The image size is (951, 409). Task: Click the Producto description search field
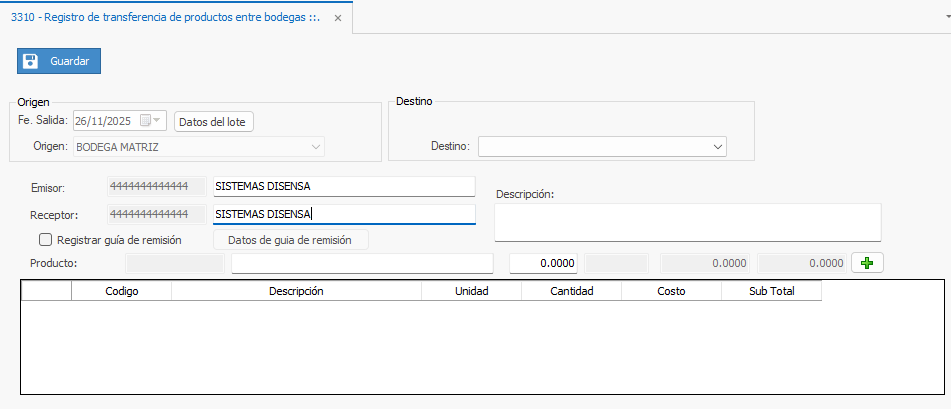click(x=362, y=263)
